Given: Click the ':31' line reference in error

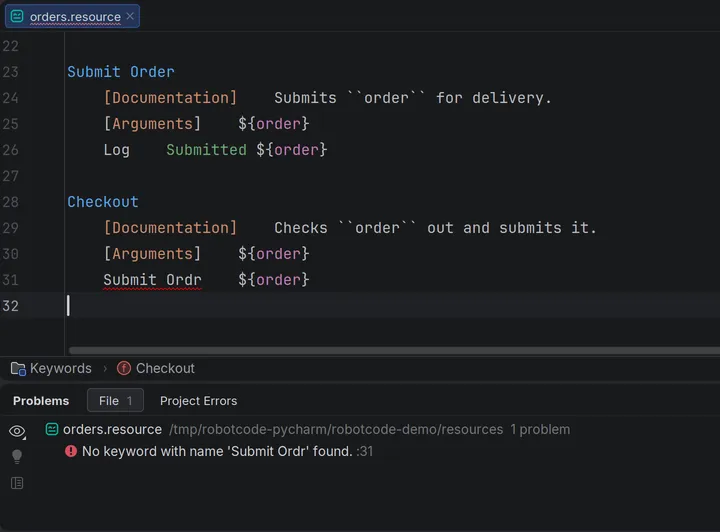Looking at the screenshot, I should pyautogui.click(x=365, y=451).
